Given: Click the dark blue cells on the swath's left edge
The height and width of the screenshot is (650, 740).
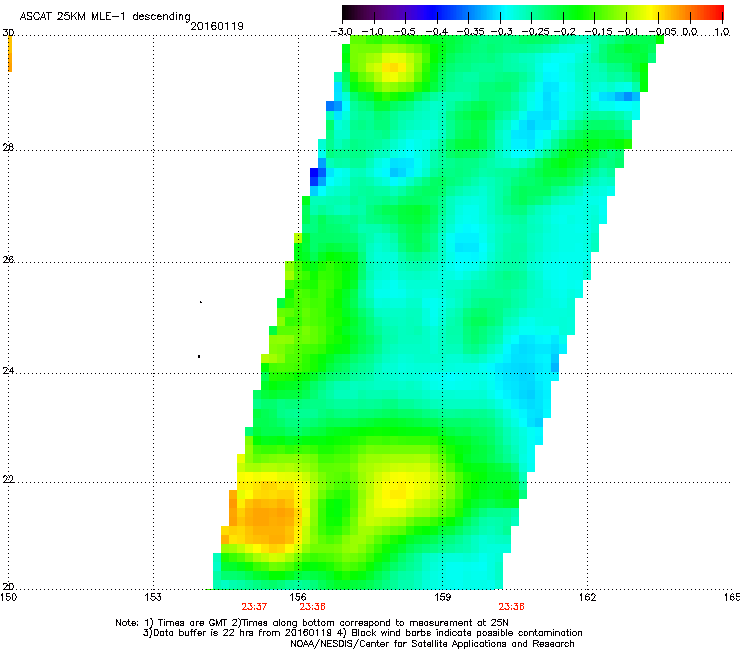Looking at the screenshot, I should (x=318, y=177).
